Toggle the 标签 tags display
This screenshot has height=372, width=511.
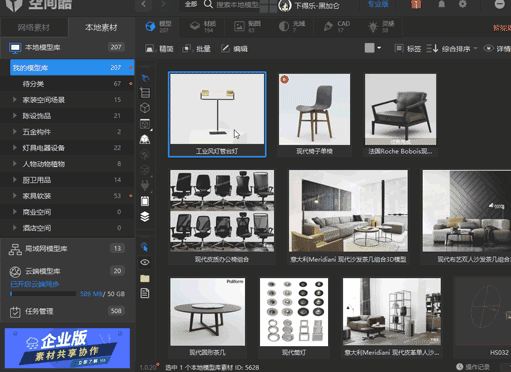click(x=407, y=49)
